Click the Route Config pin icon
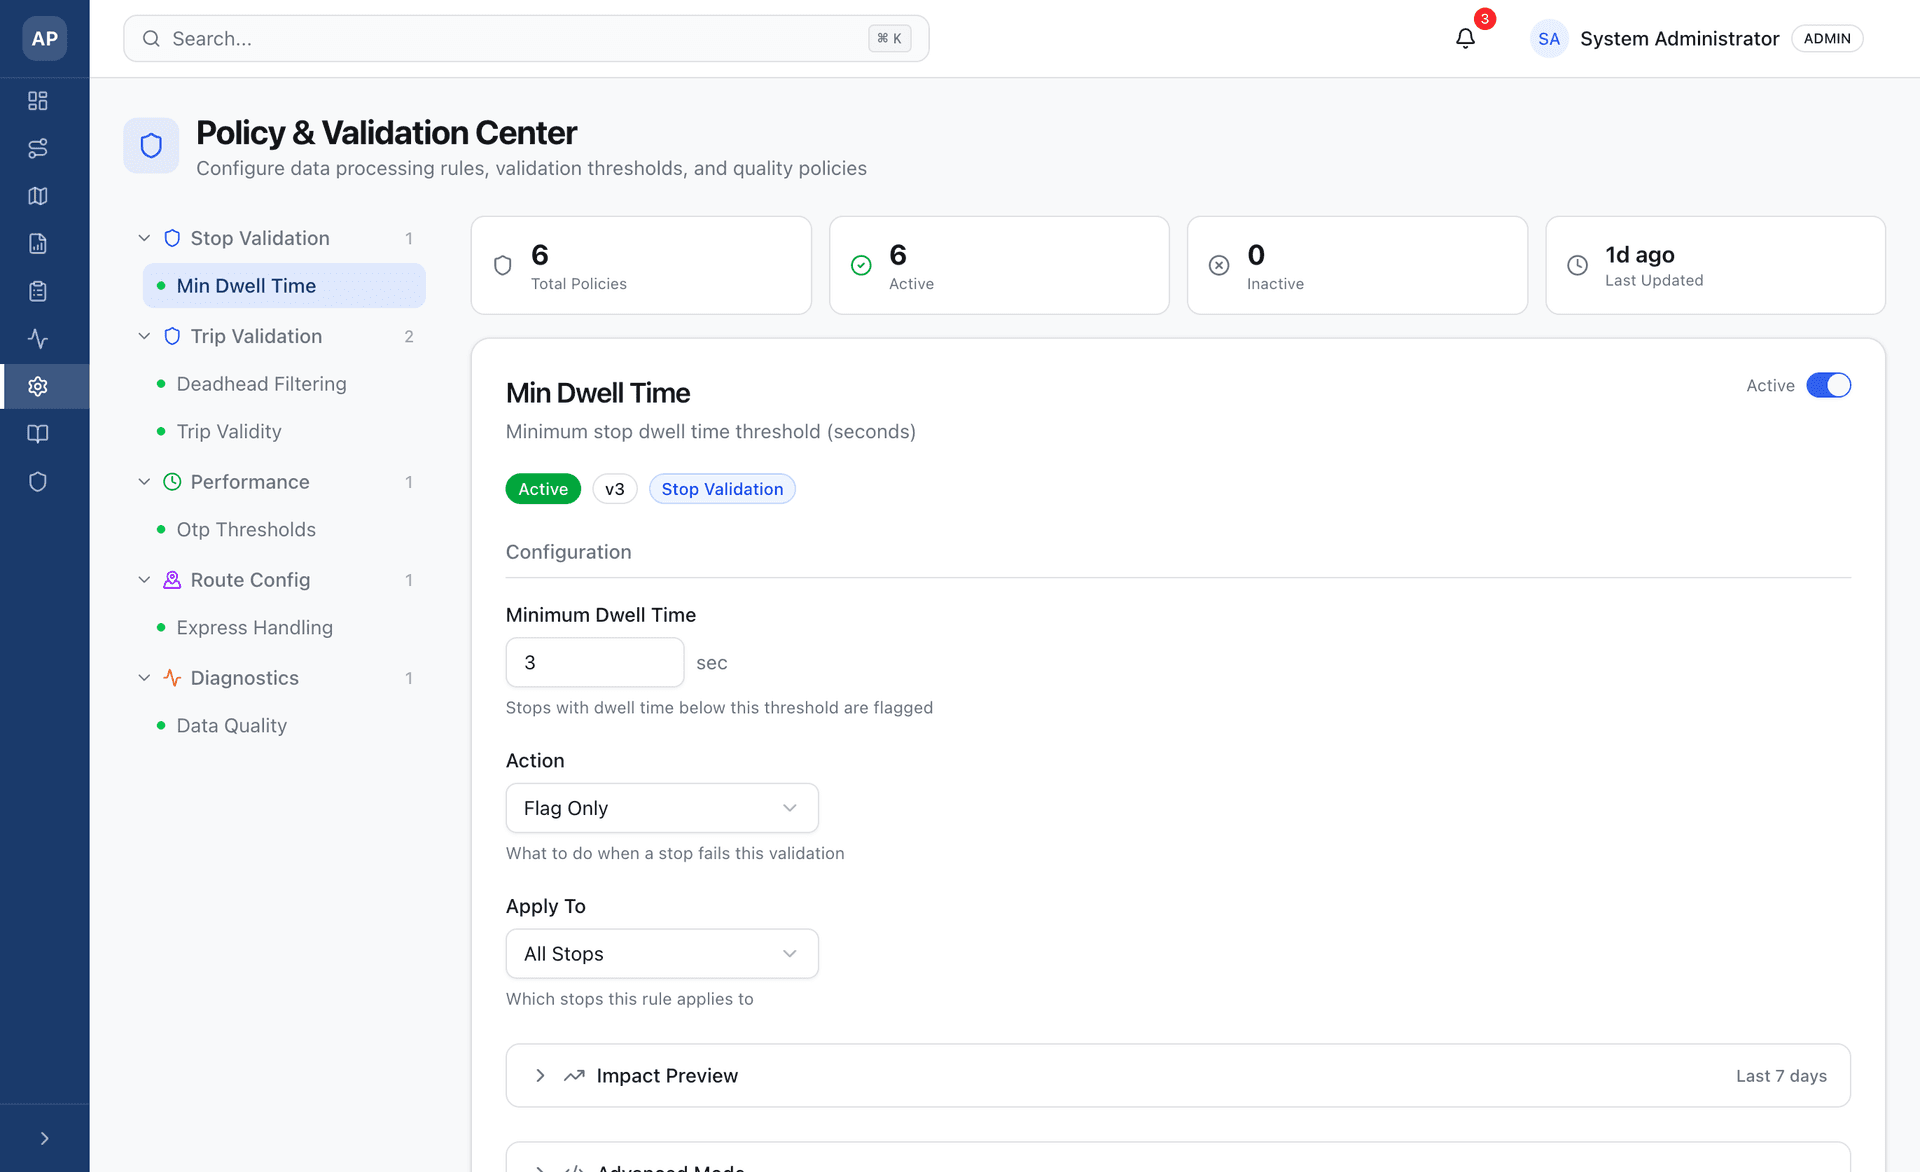This screenshot has width=1920, height=1172. pos(172,580)
